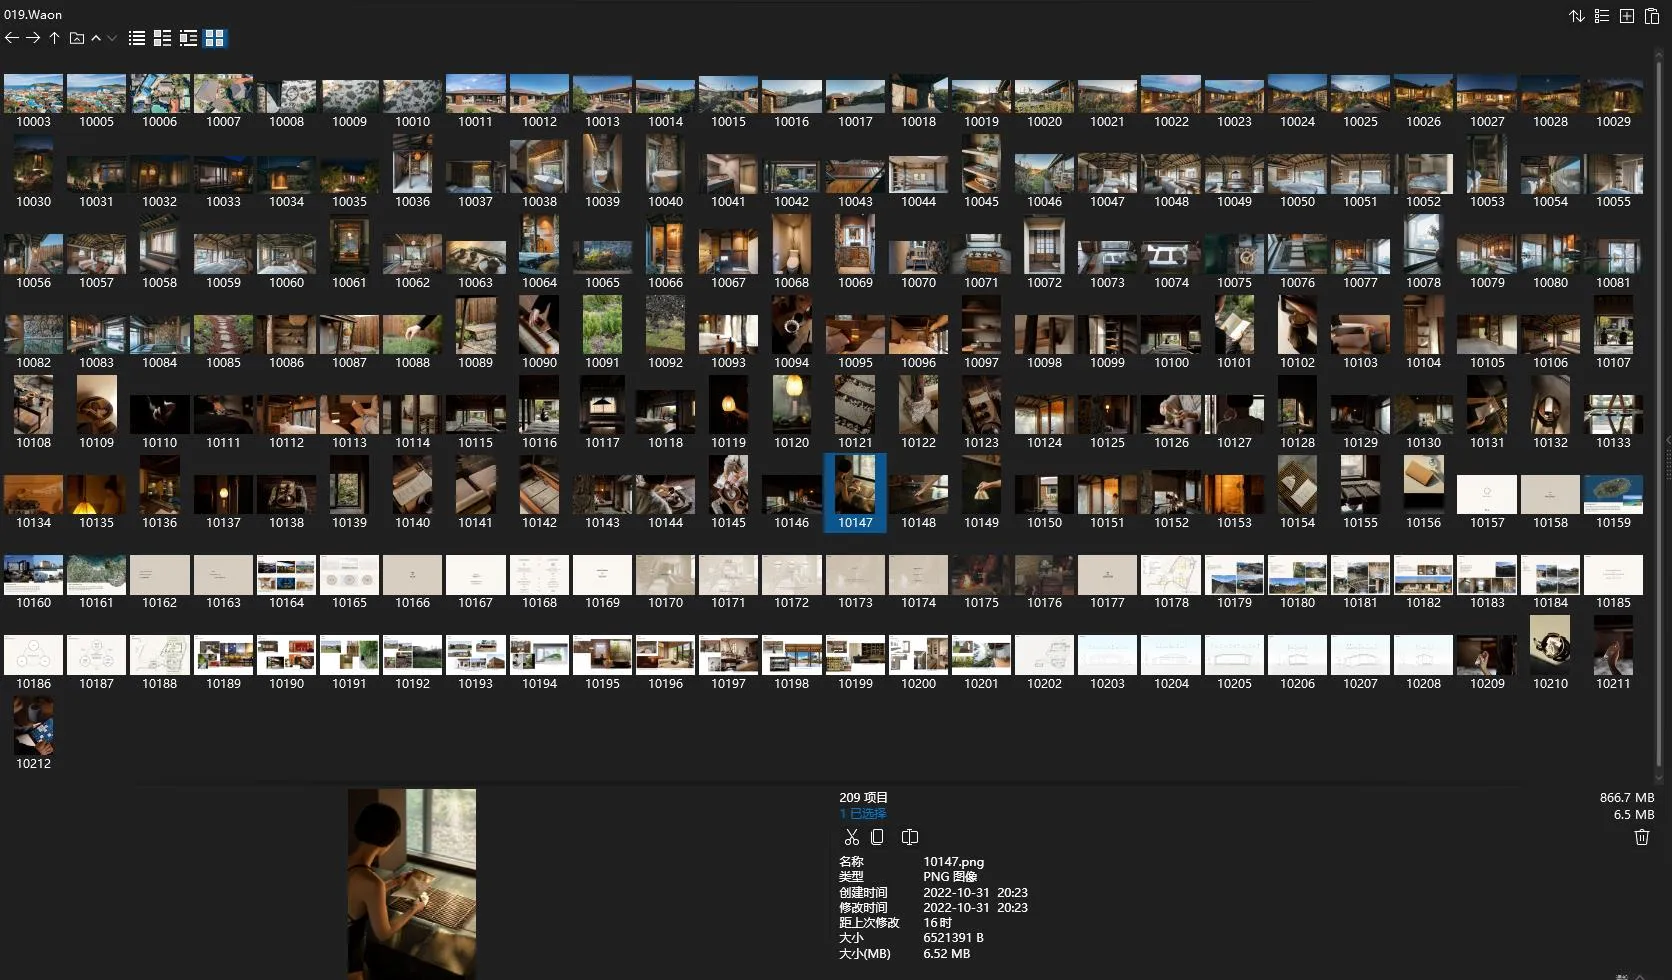Copy the selected file
Image resolution: width=1672 pixels, height=980 pixels.
tap(877, 837)
